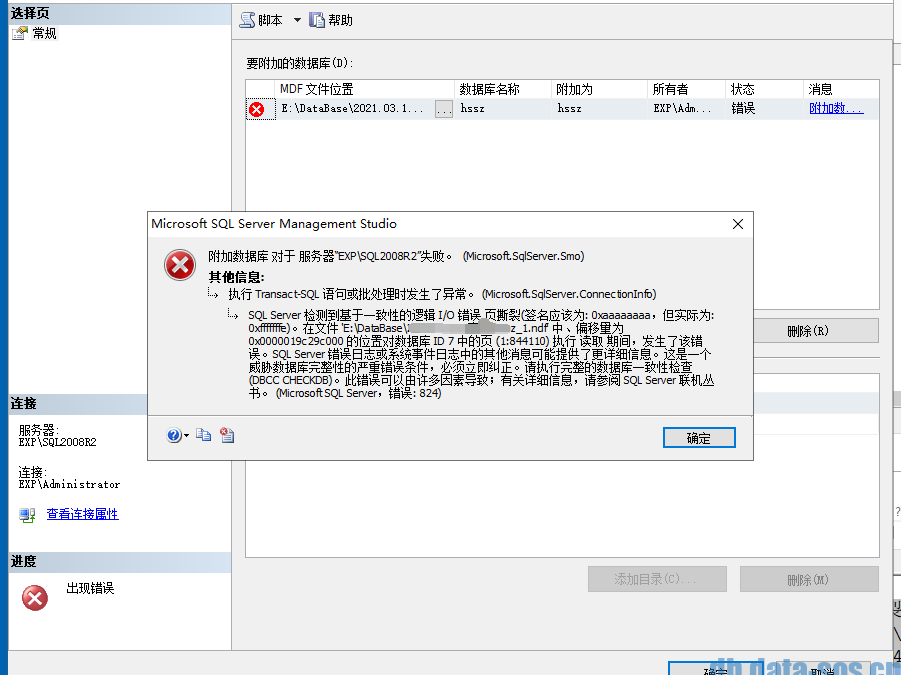This screenshot has width=901, height=675.
Task: Click the large red error icon in dialog
Action: pos(180,265)
